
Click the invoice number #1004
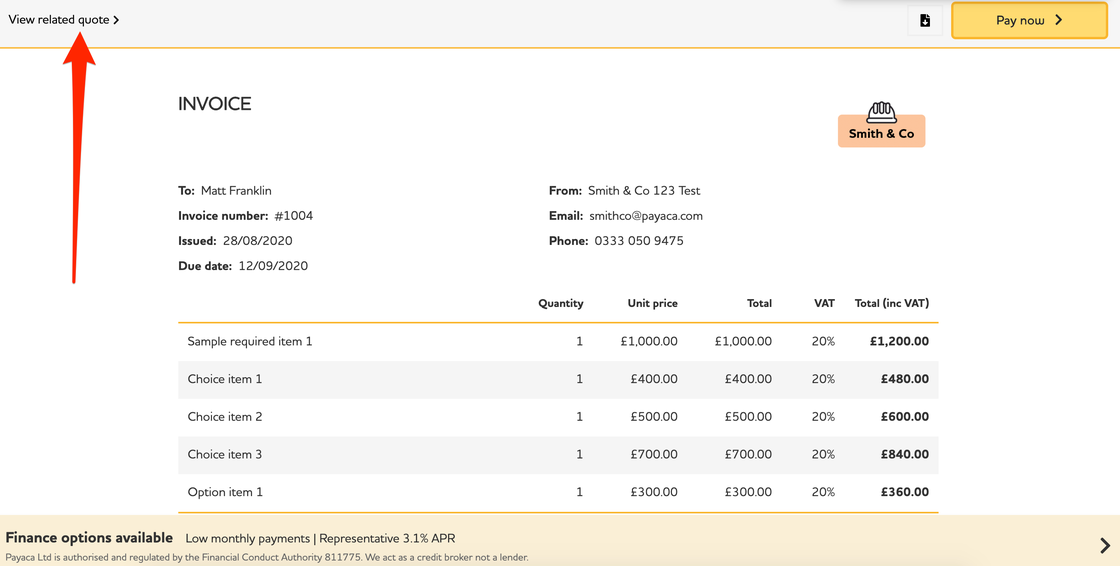pyautogui.click(x=294, y=216)
